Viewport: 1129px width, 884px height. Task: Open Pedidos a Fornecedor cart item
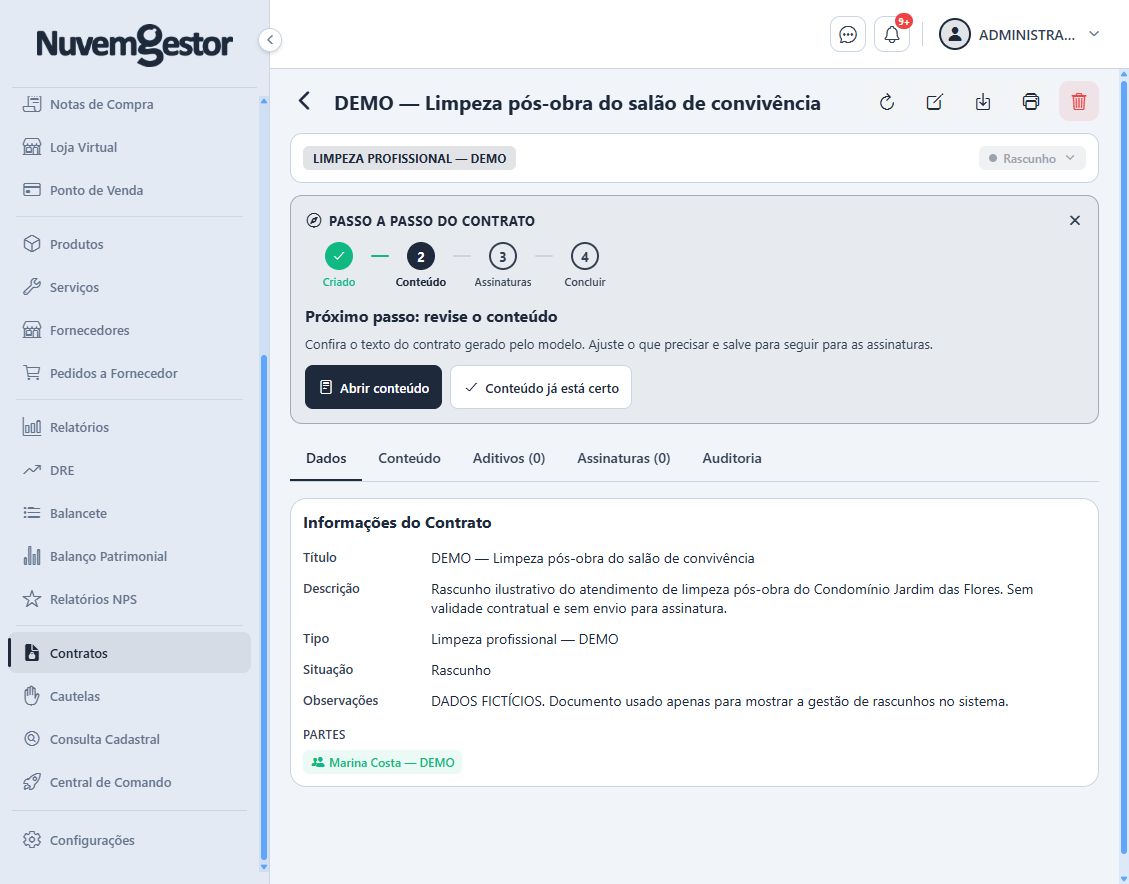pos(130,374)
